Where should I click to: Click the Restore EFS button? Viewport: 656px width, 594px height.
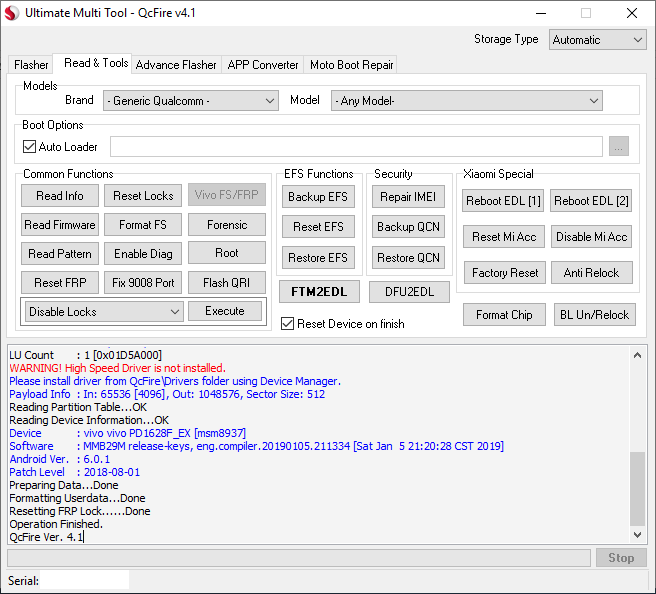(318, 258)
